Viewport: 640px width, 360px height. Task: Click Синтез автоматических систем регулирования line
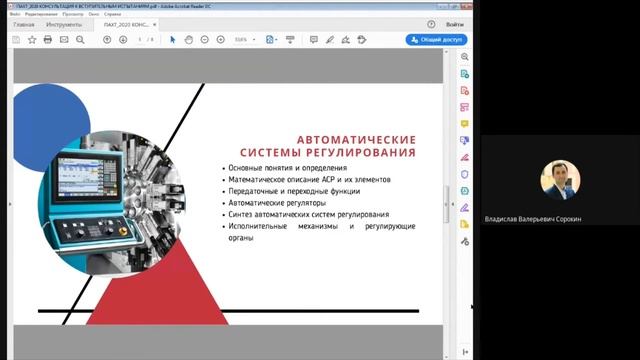pyautogui.click(x=309, y=214)
